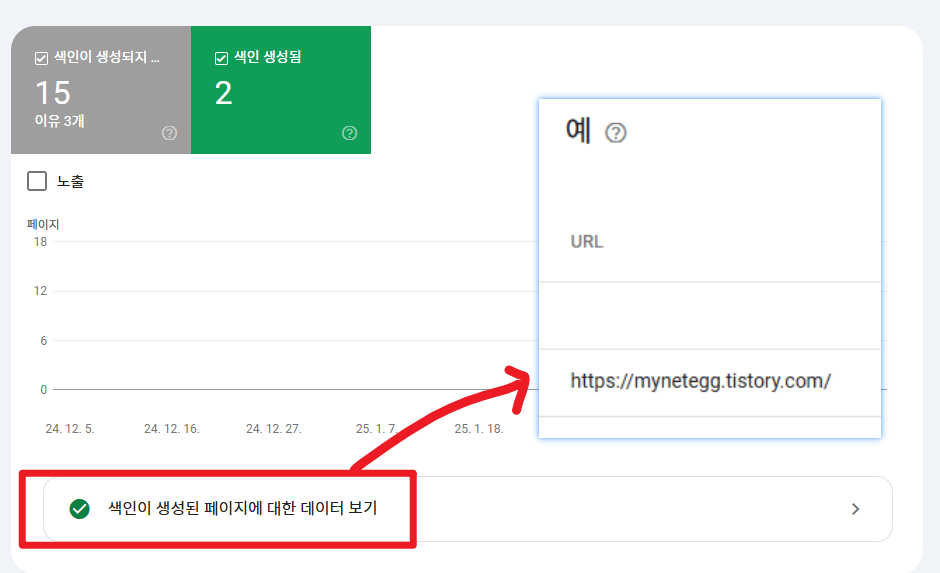Viewport: 940px width, 573px height.
Task: Click the 예 heading text
Action: [578, 131]
